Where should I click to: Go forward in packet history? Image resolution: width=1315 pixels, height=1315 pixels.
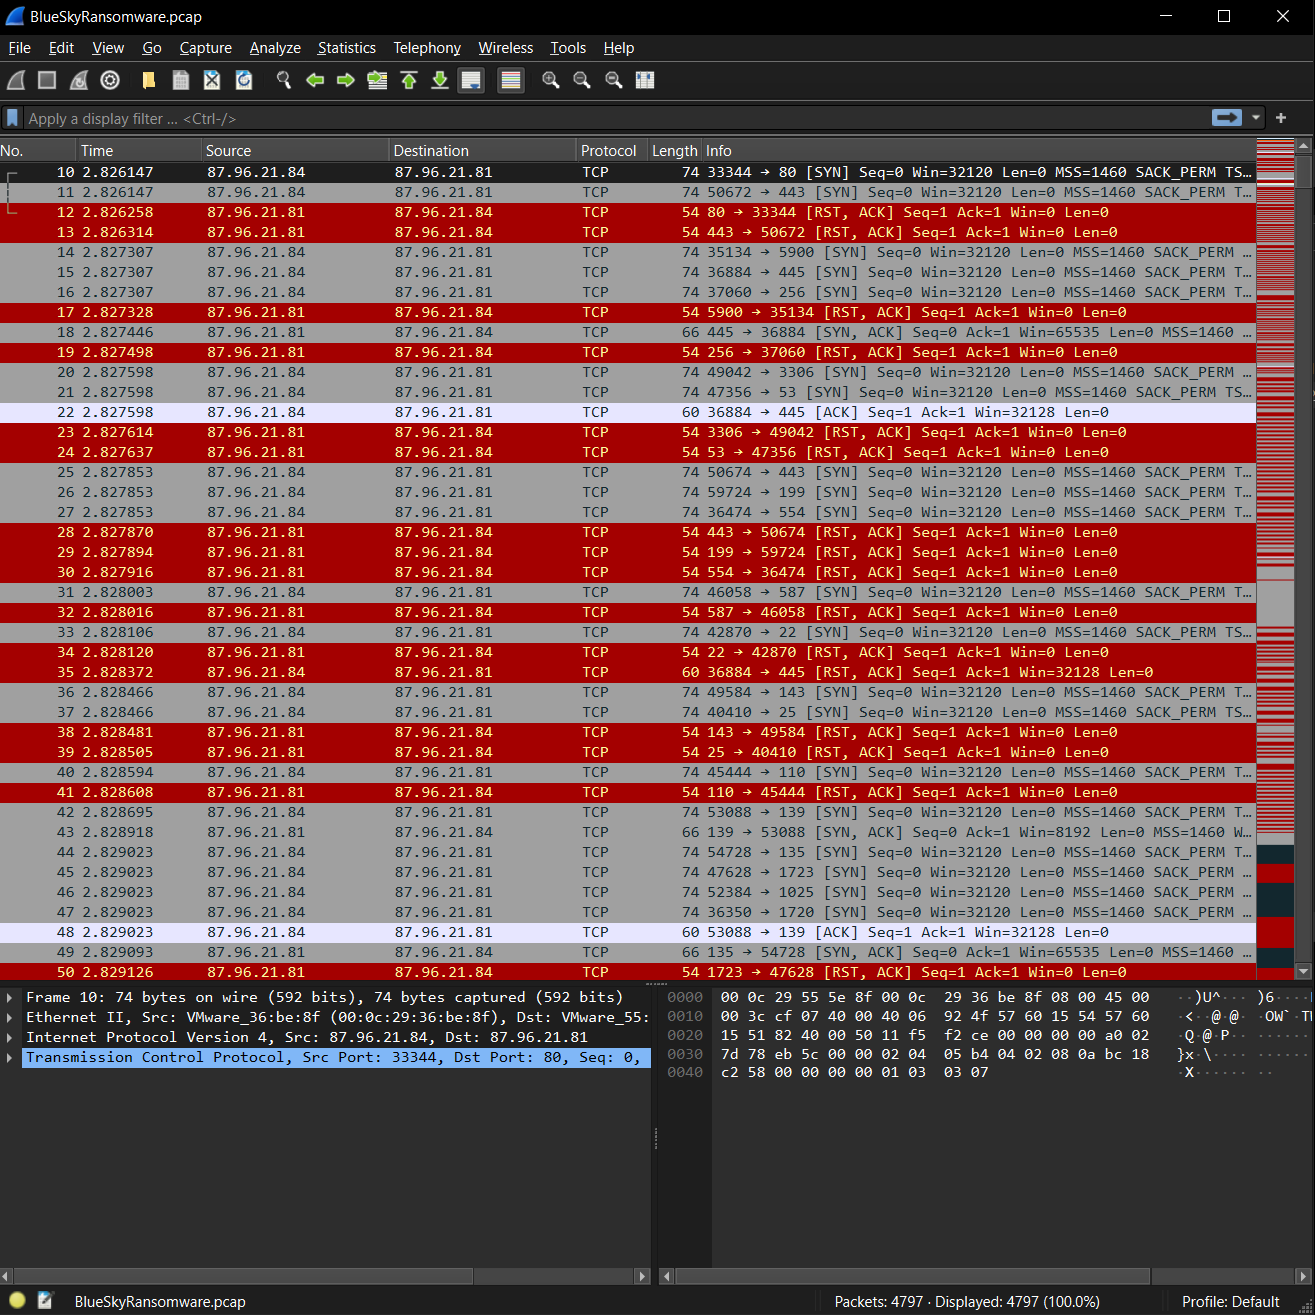point(346,80)
